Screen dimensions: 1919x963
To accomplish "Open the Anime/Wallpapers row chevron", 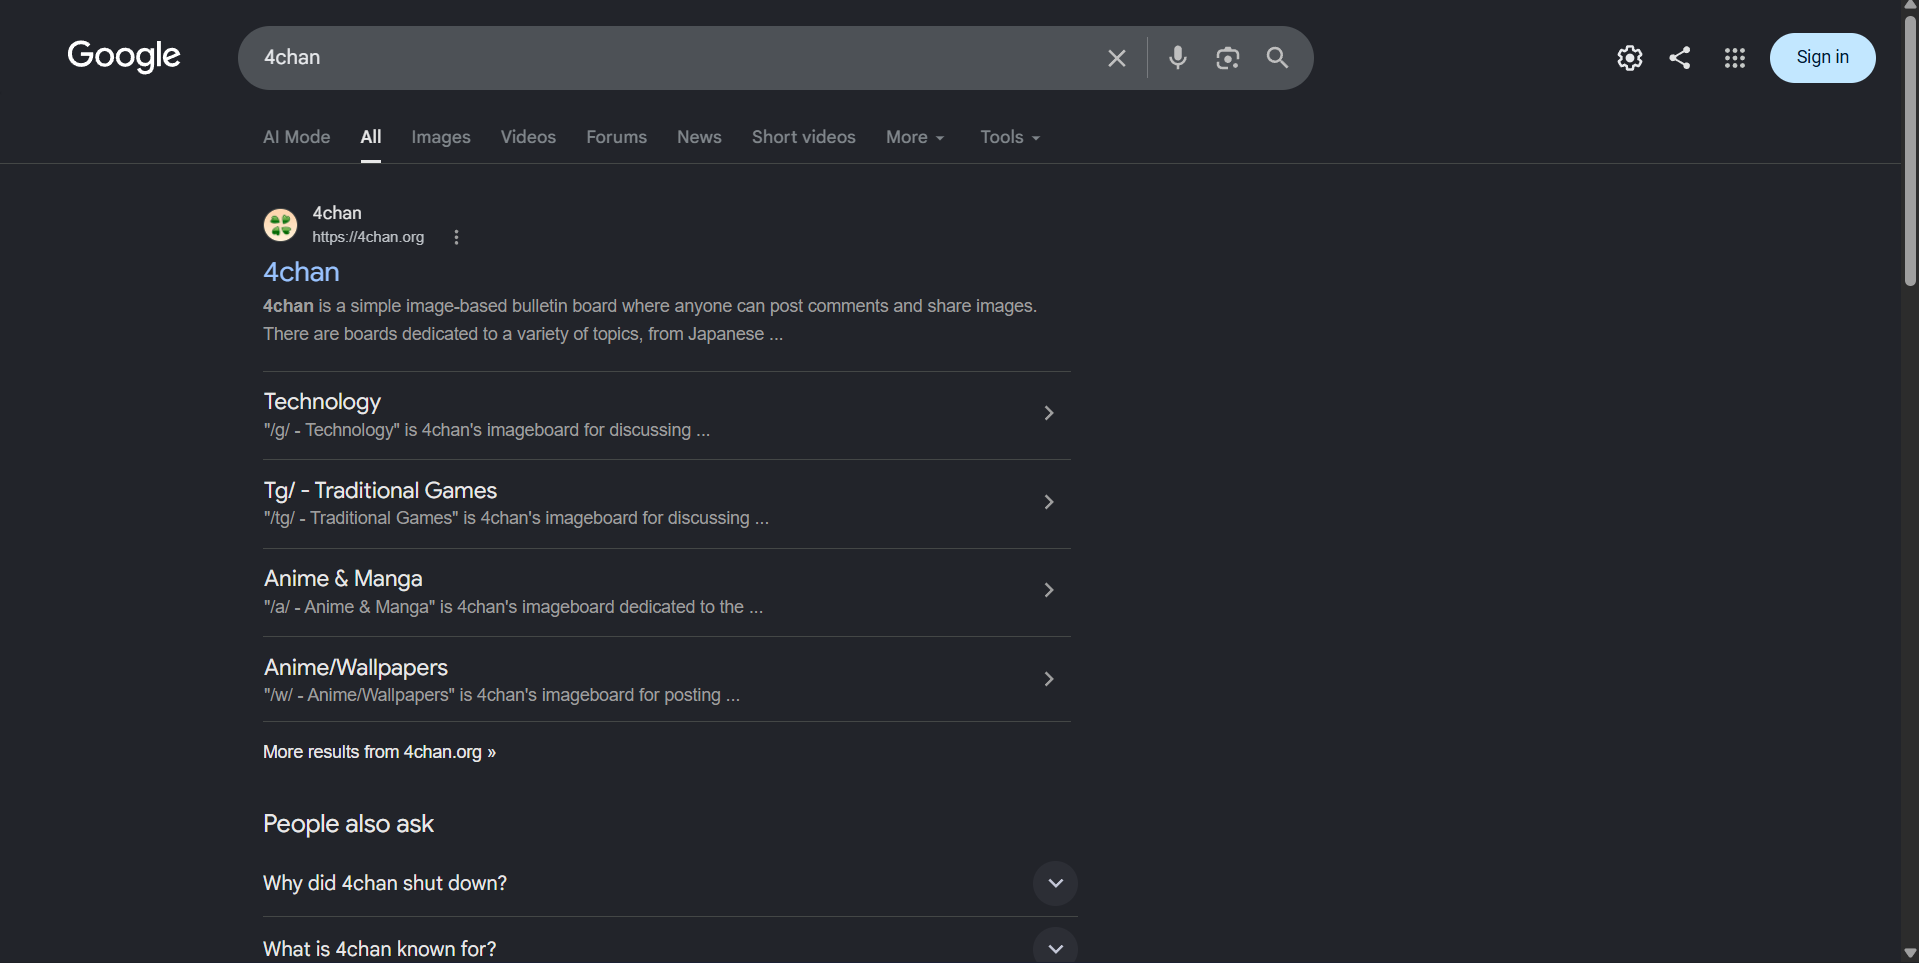I will coord(1049,679).
